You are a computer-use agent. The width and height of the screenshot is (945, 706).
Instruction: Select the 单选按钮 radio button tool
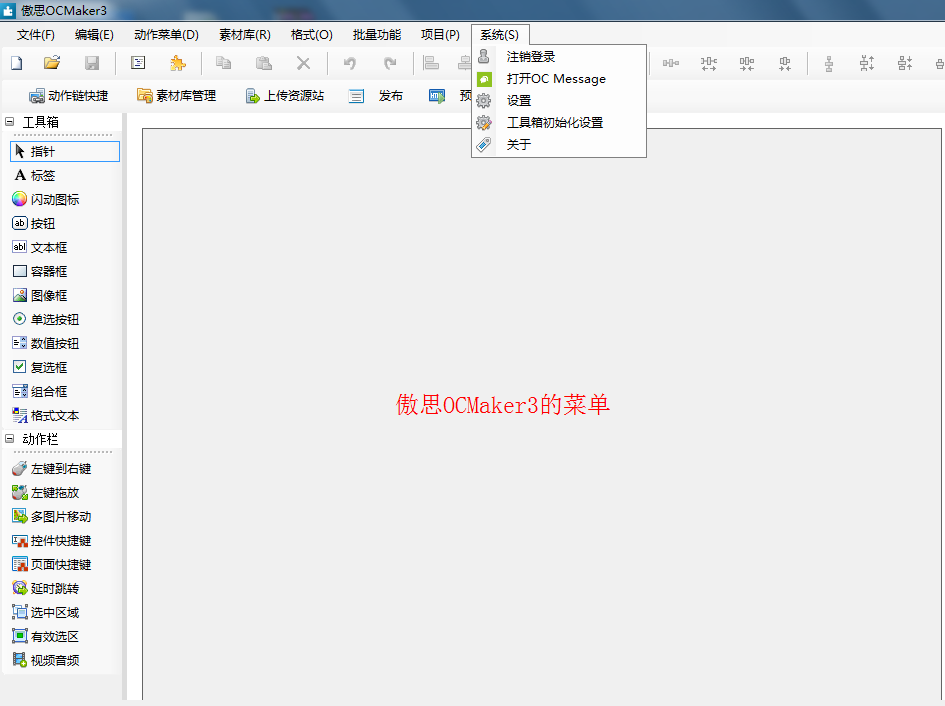pyautogui.click(x=46, y=320)
